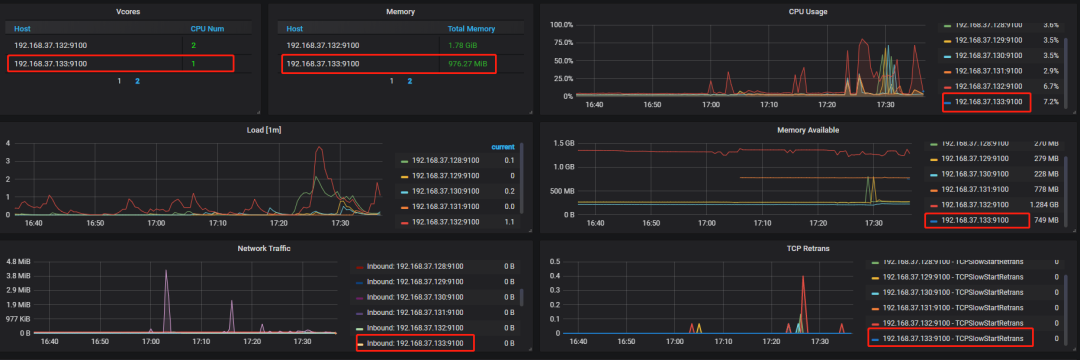Open the CPU Usage panel title menu
The height and width of the screenshot is (360, 1080).
click(x=808, y=12)
